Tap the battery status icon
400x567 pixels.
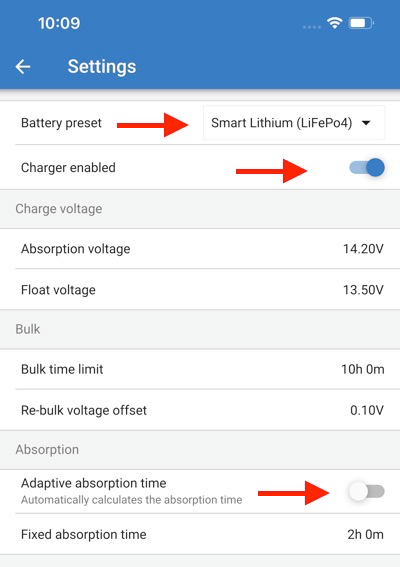(x=361, y=23)
